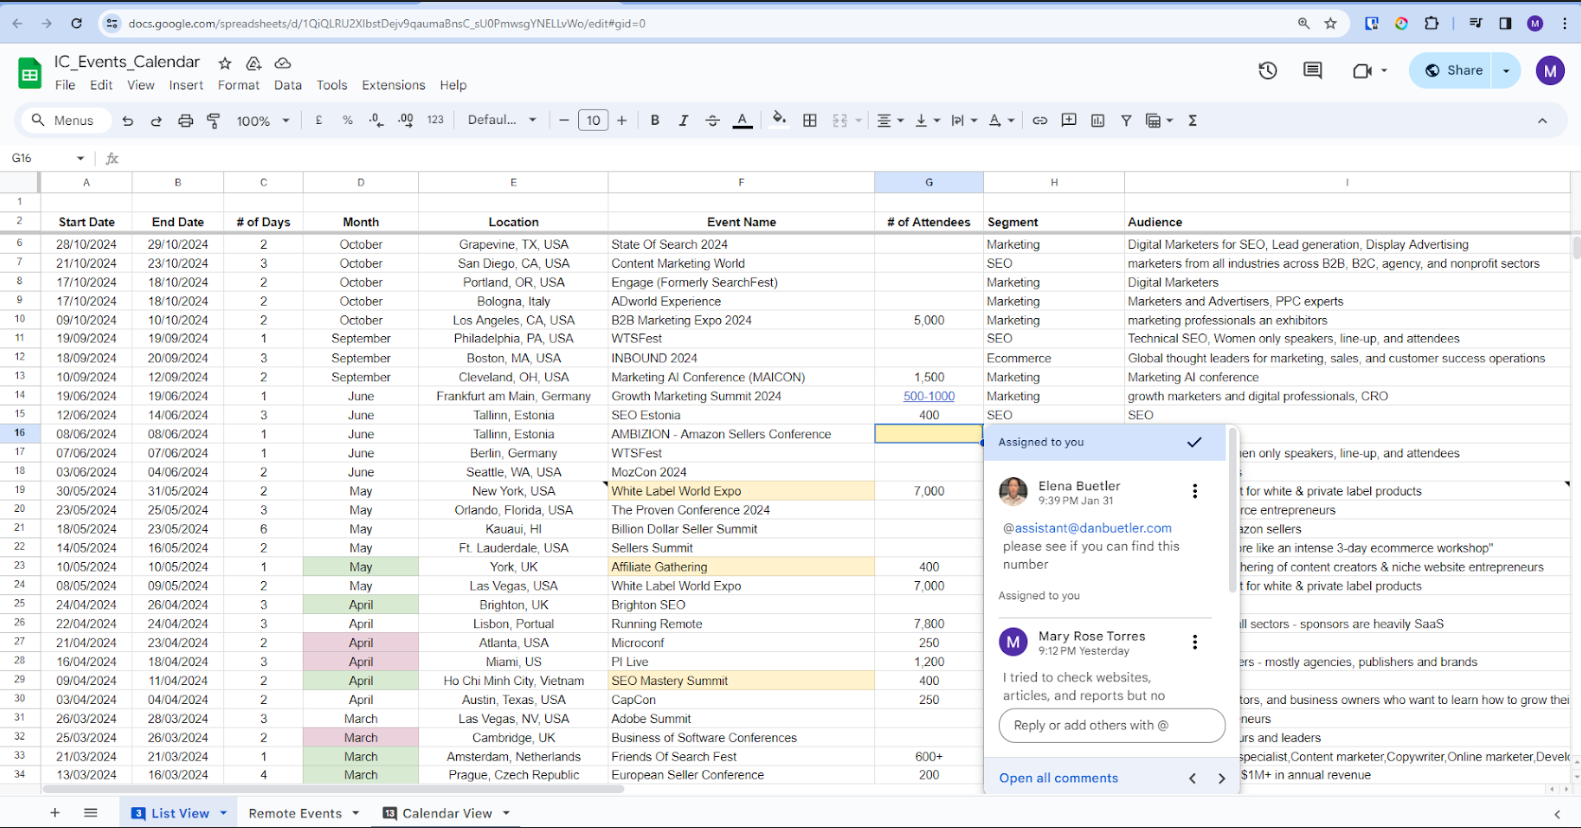Open the fill color picker

pos(779,120)
